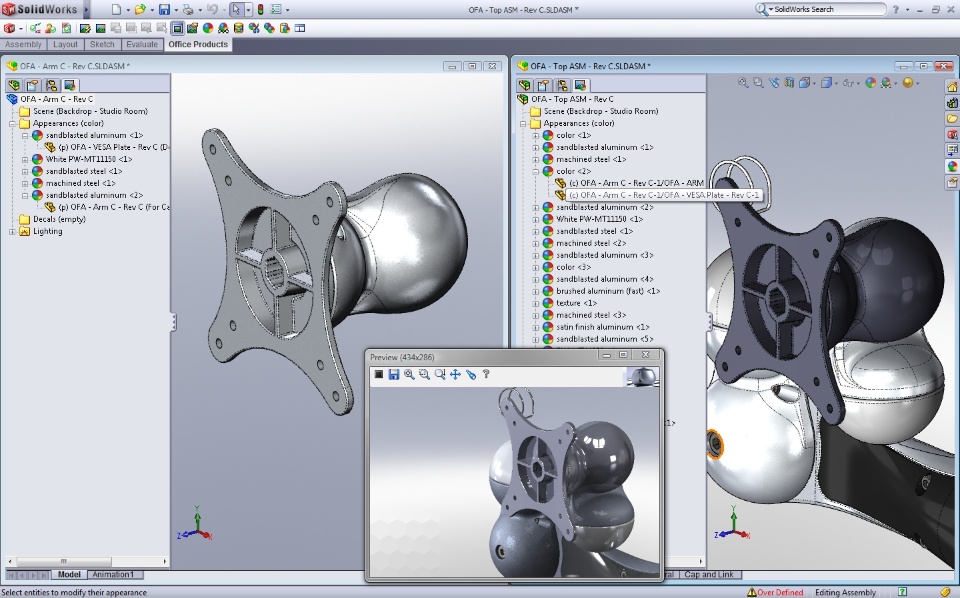Click the Over Defined status bar warning
Screen dimensions: 960x598
pyautogui.click(x=775, y=592)
